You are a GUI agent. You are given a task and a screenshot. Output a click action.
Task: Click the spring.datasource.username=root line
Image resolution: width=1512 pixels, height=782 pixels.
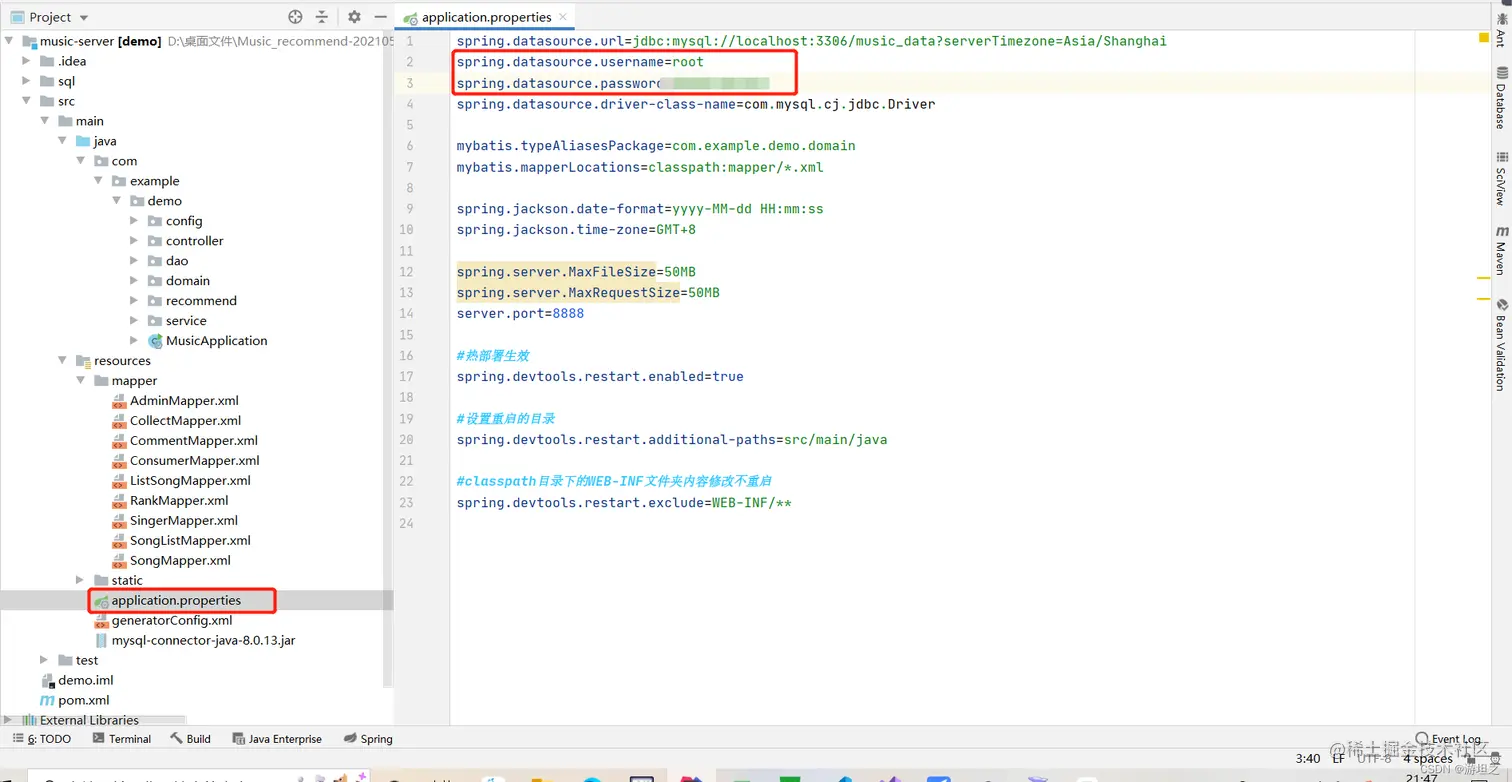(x=580, y=62)
